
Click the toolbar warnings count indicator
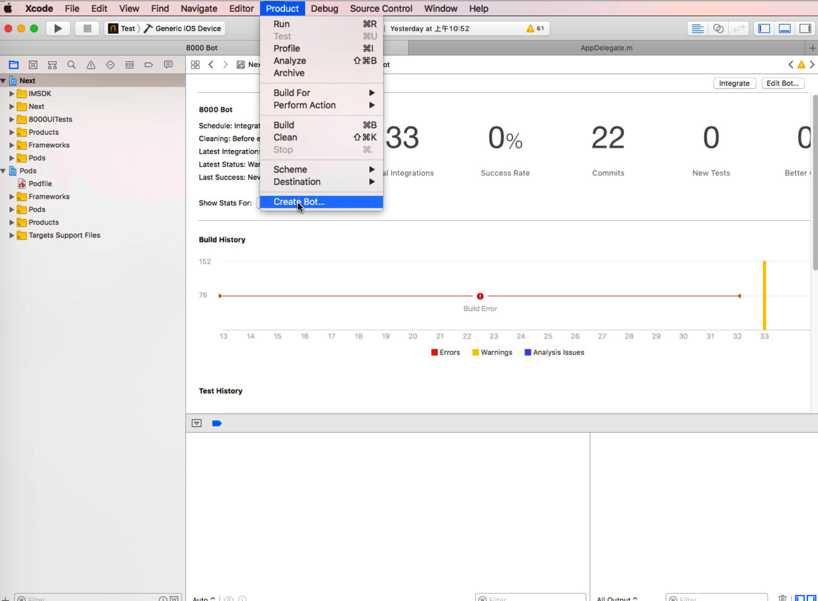tap(535, 28)
